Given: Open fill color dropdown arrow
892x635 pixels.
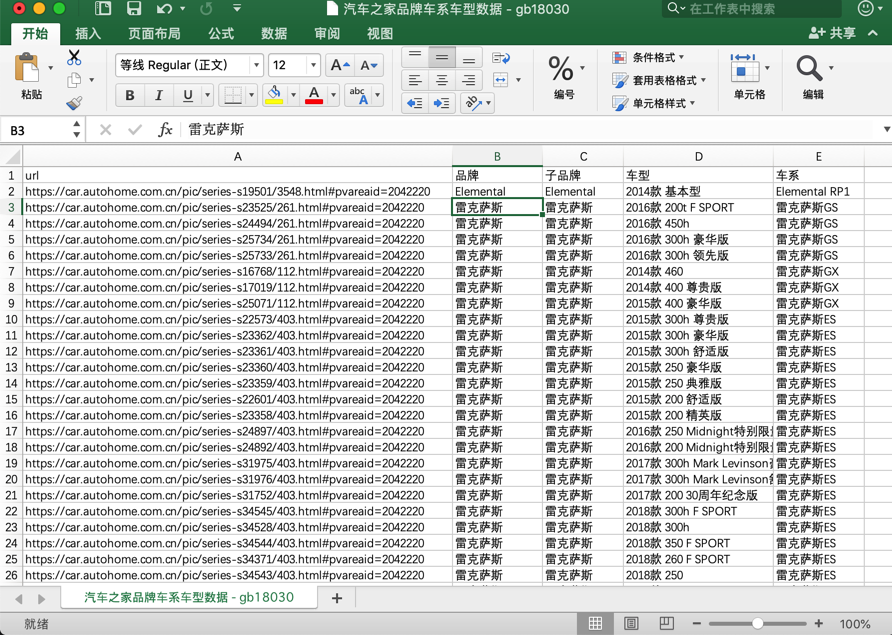Looking at the screenshot, I should coord(294,95).
